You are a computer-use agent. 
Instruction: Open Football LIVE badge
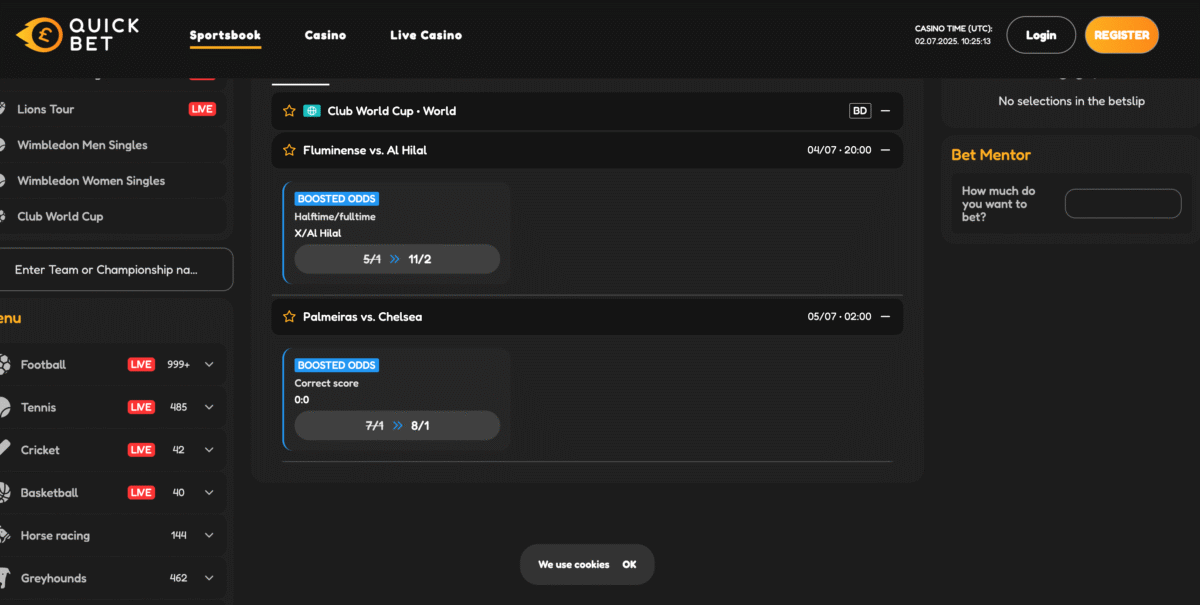(x=141, y=365)
